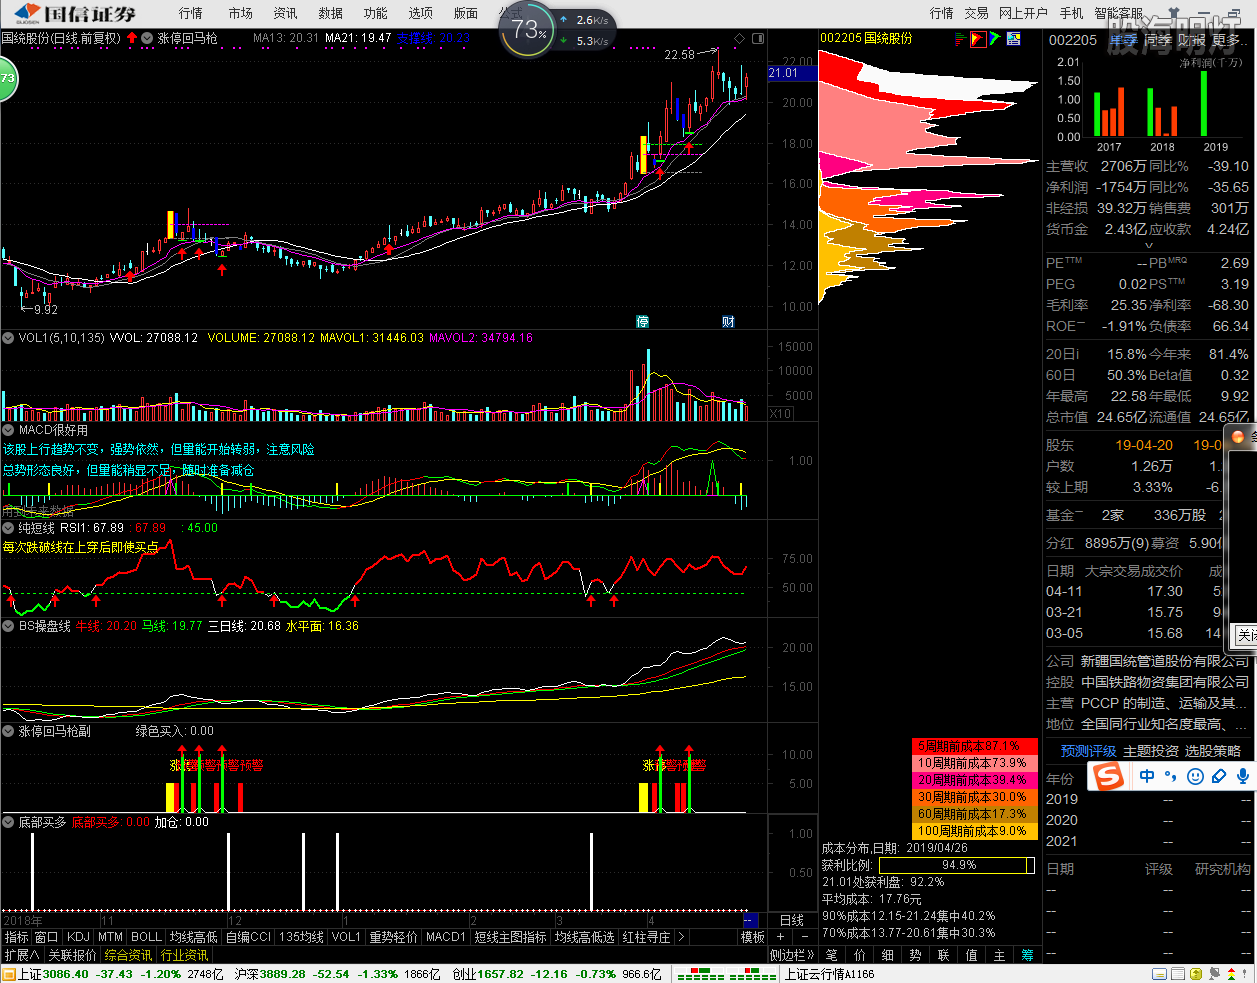Image resolution: width=1257 pixels, height=983 pixels.
Task: Open the 资讯 menu
Action: click(x=285, y=13)
